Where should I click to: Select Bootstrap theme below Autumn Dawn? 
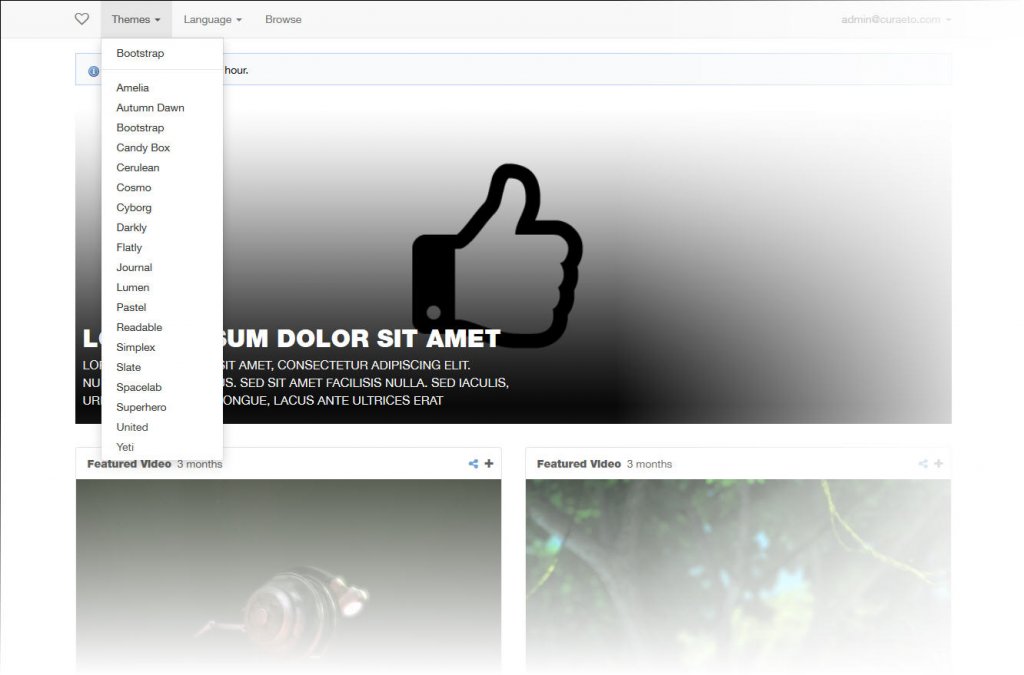(162, 128)
